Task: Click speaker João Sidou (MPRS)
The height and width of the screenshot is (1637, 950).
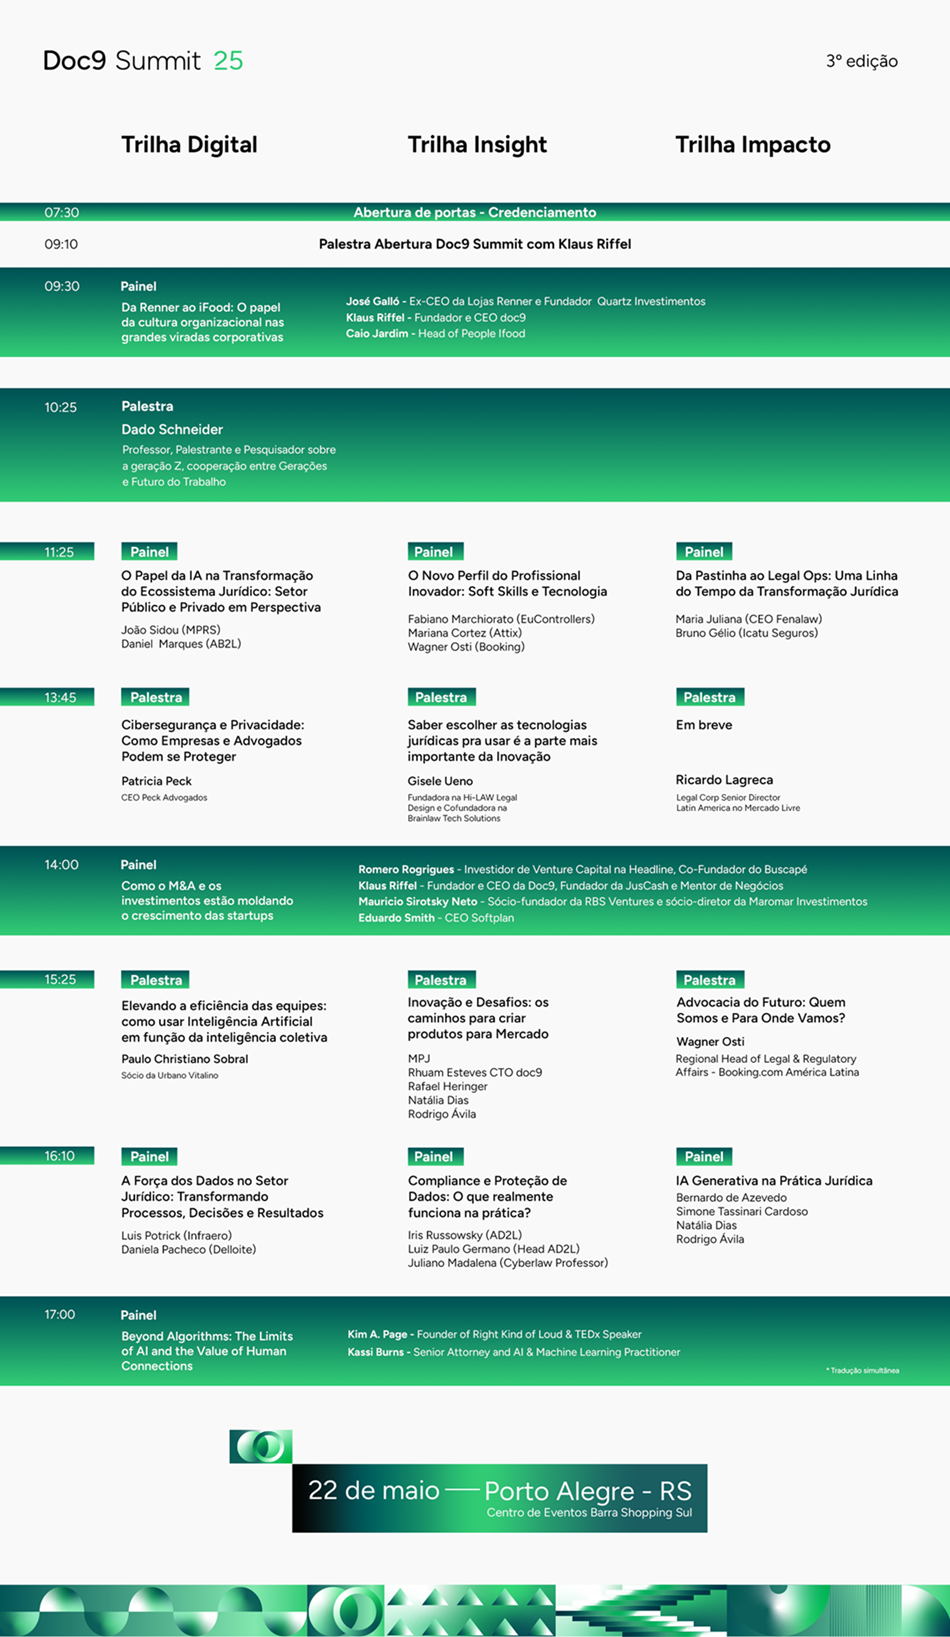Action: (171, 630)
